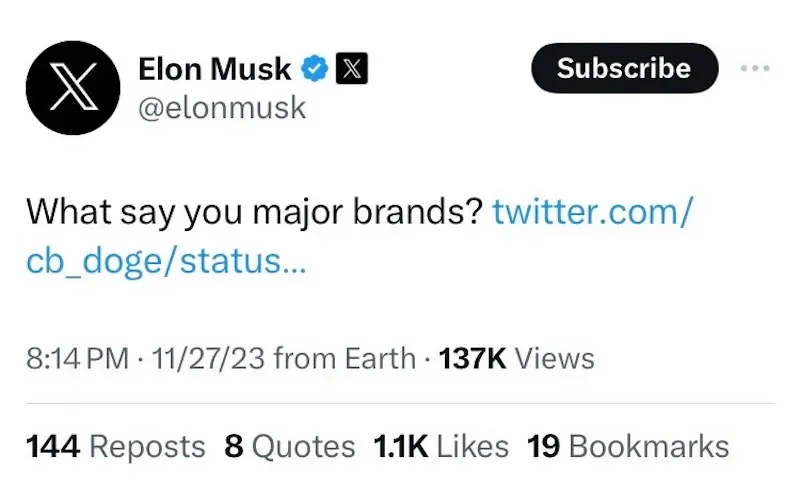Image resolution: width=800 pixels, height=487 pixels.
Task: Open the three-dot more options menu
Action: coord(755,68)
